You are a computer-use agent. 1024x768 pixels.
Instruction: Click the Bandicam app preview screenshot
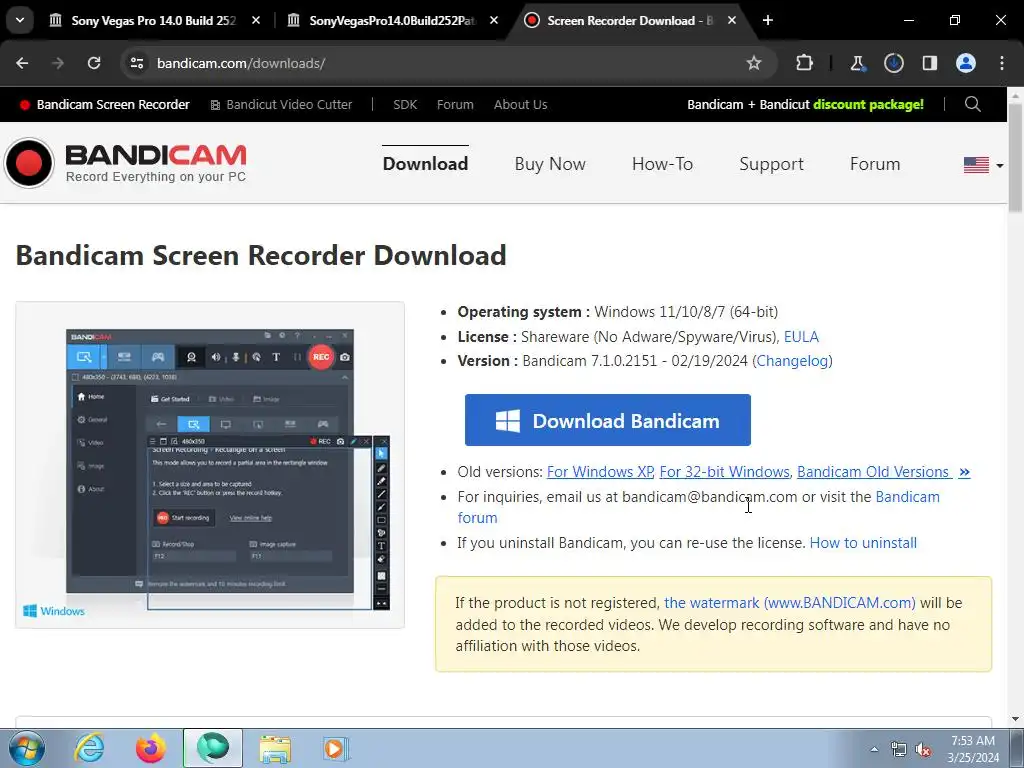[x=210, y=465]
